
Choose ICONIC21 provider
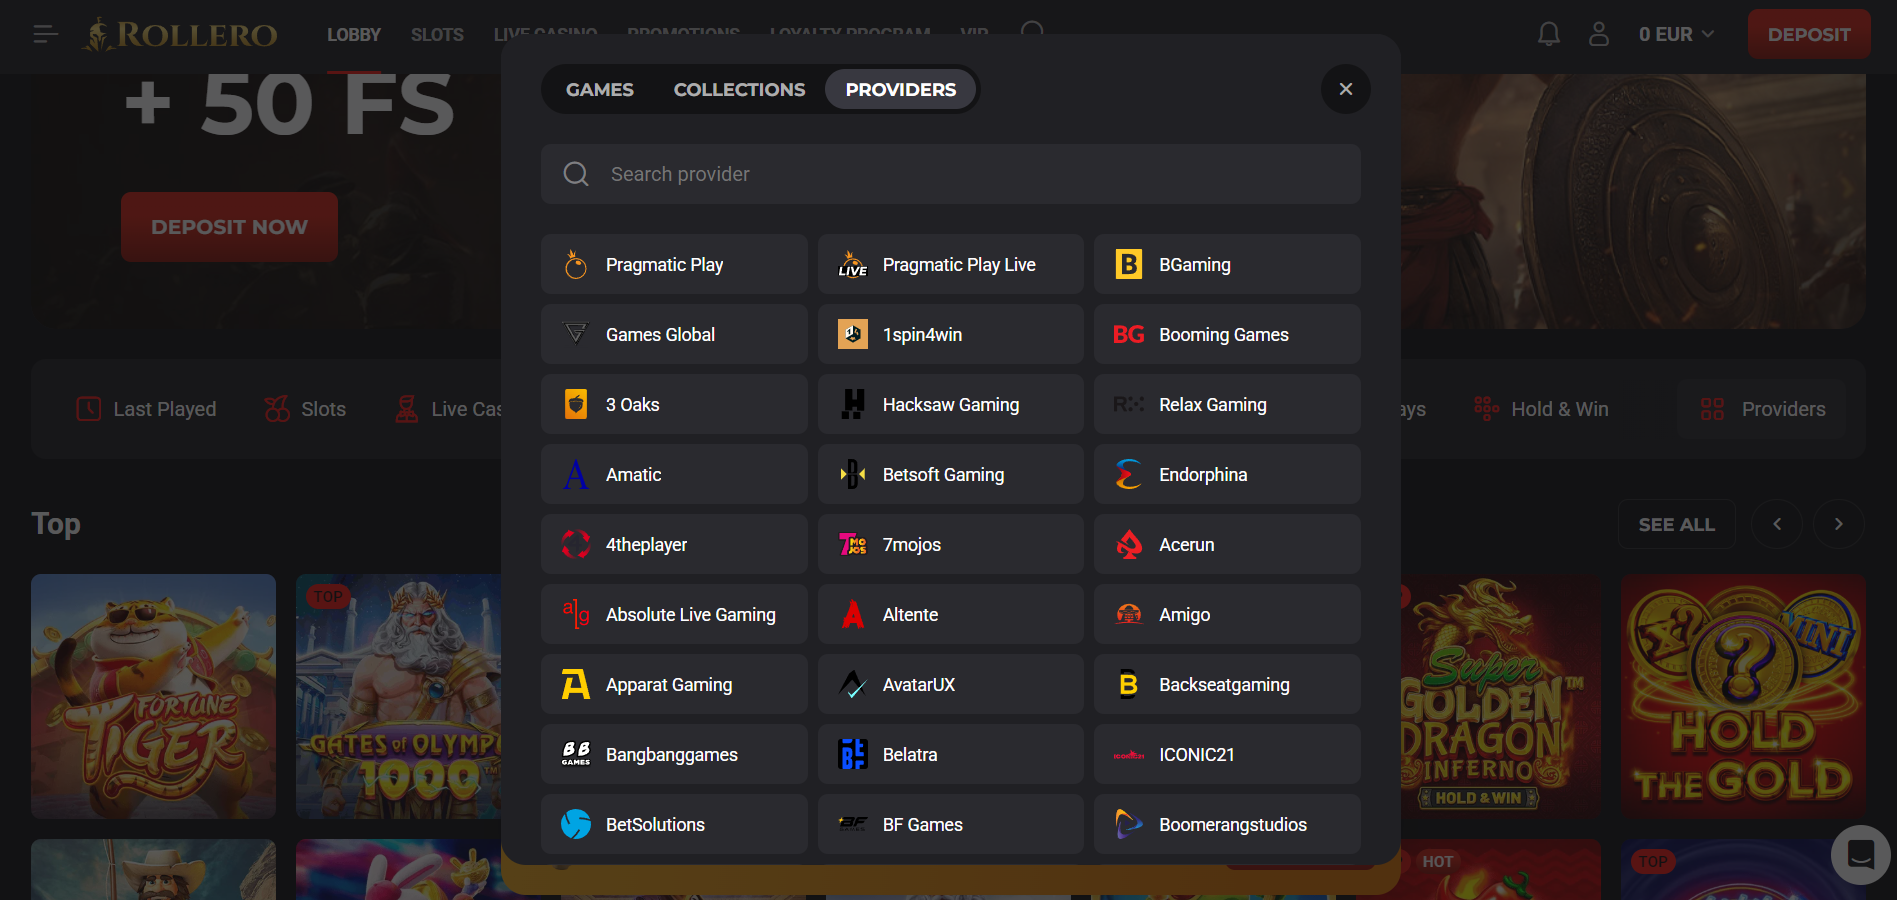(1227, 754)
